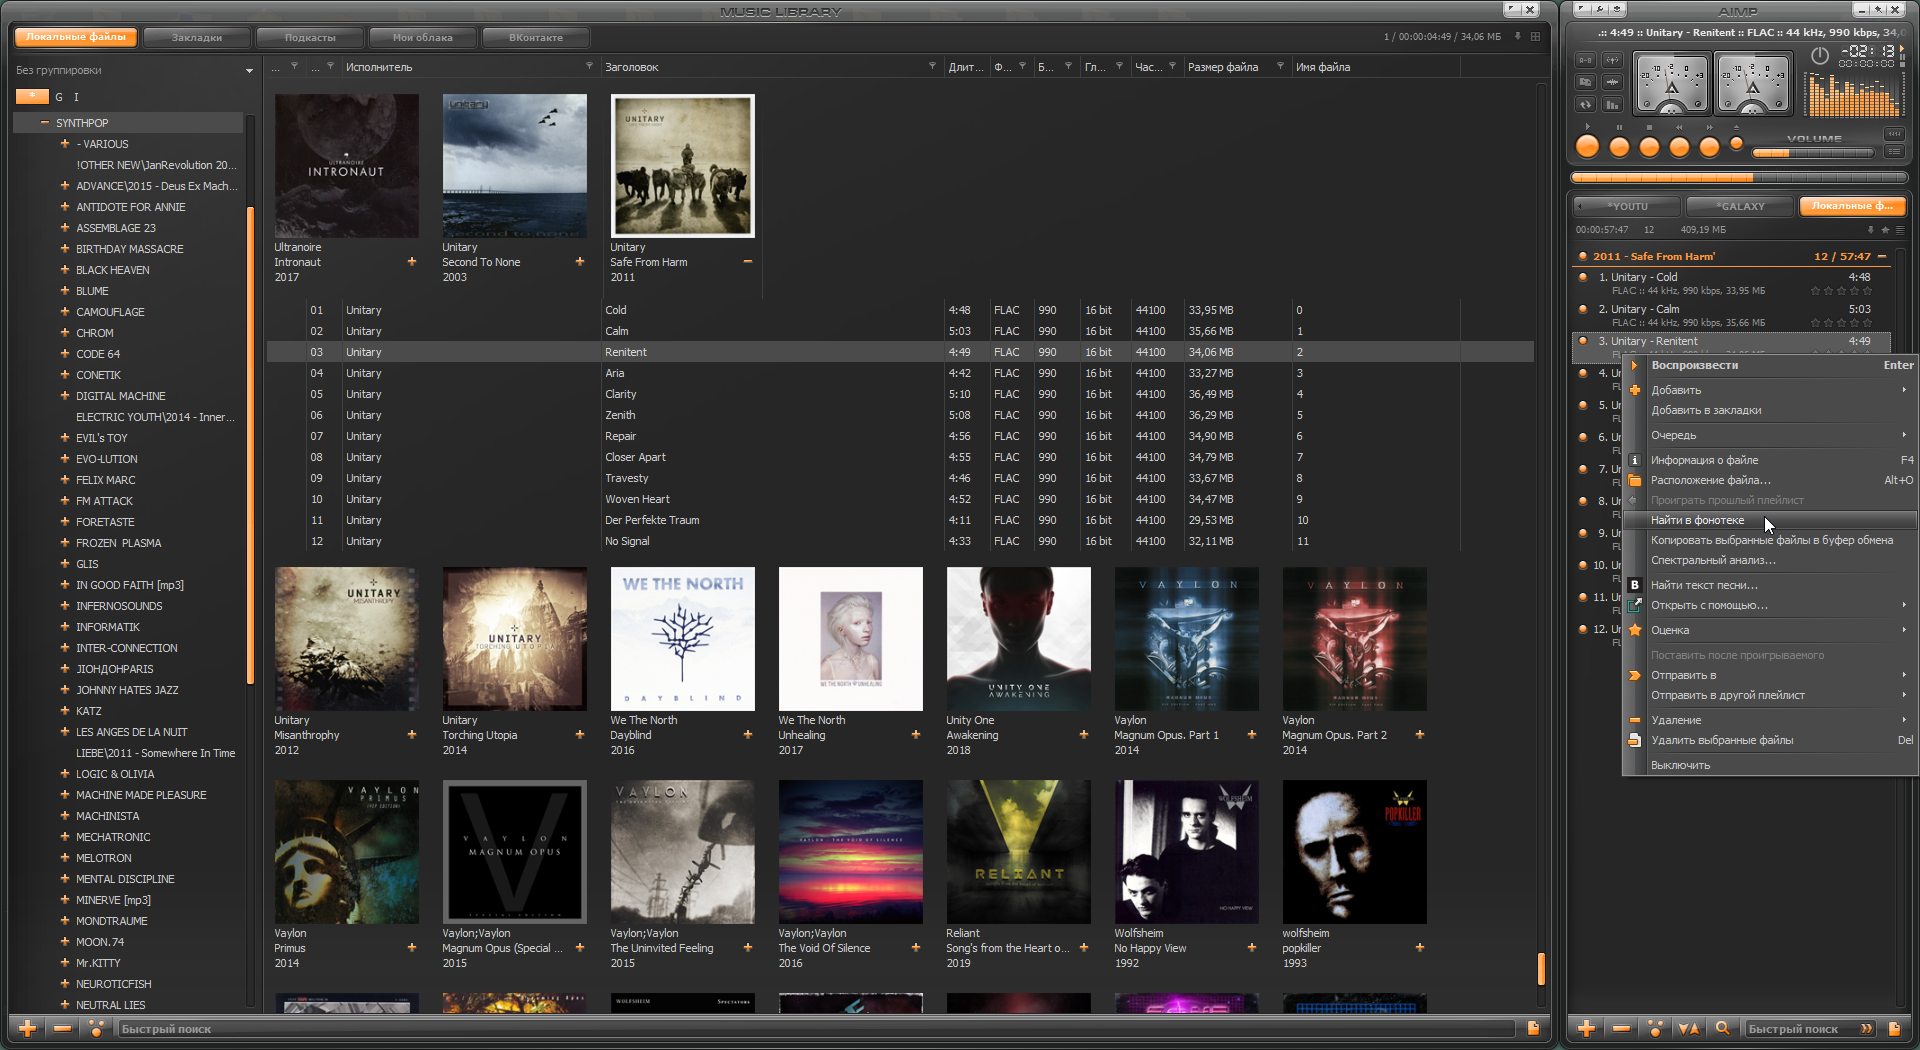Screen dimensions: 1920x1050
Task: Expand the MACHINISTA folder
Action: [65, 816]
